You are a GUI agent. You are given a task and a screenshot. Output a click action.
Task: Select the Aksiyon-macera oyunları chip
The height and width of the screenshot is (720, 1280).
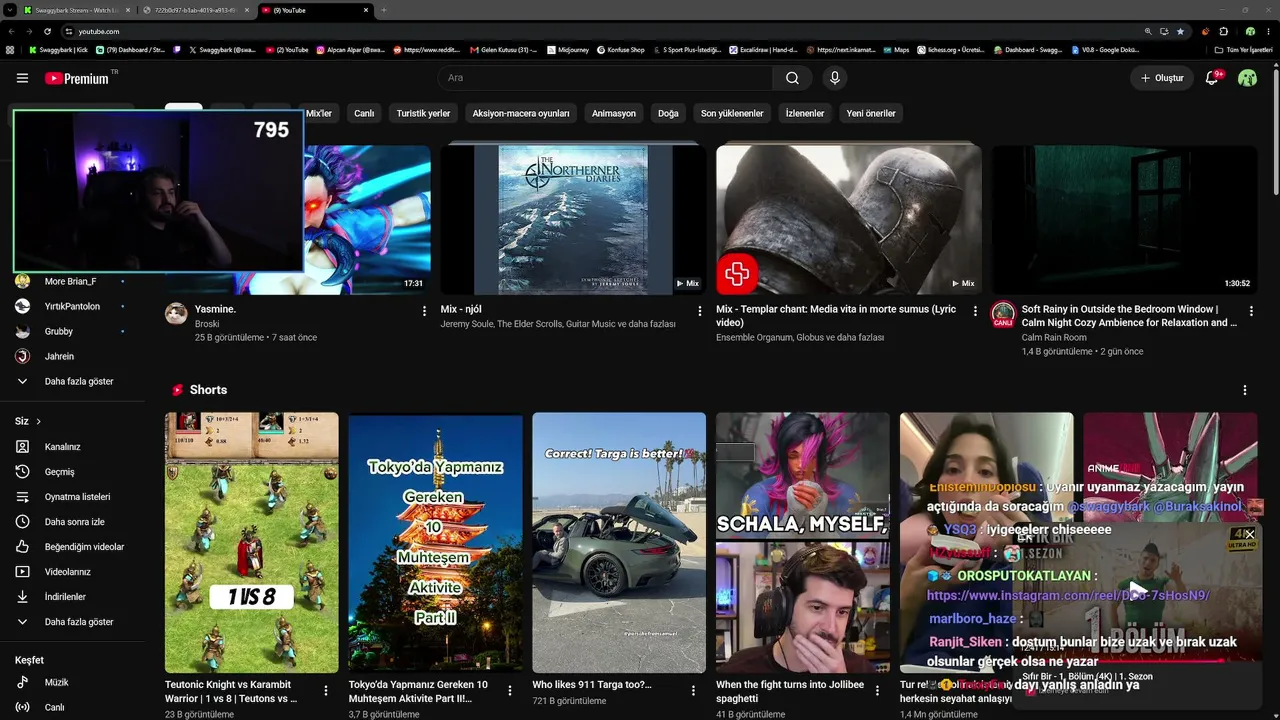click(x=521, y=113)
